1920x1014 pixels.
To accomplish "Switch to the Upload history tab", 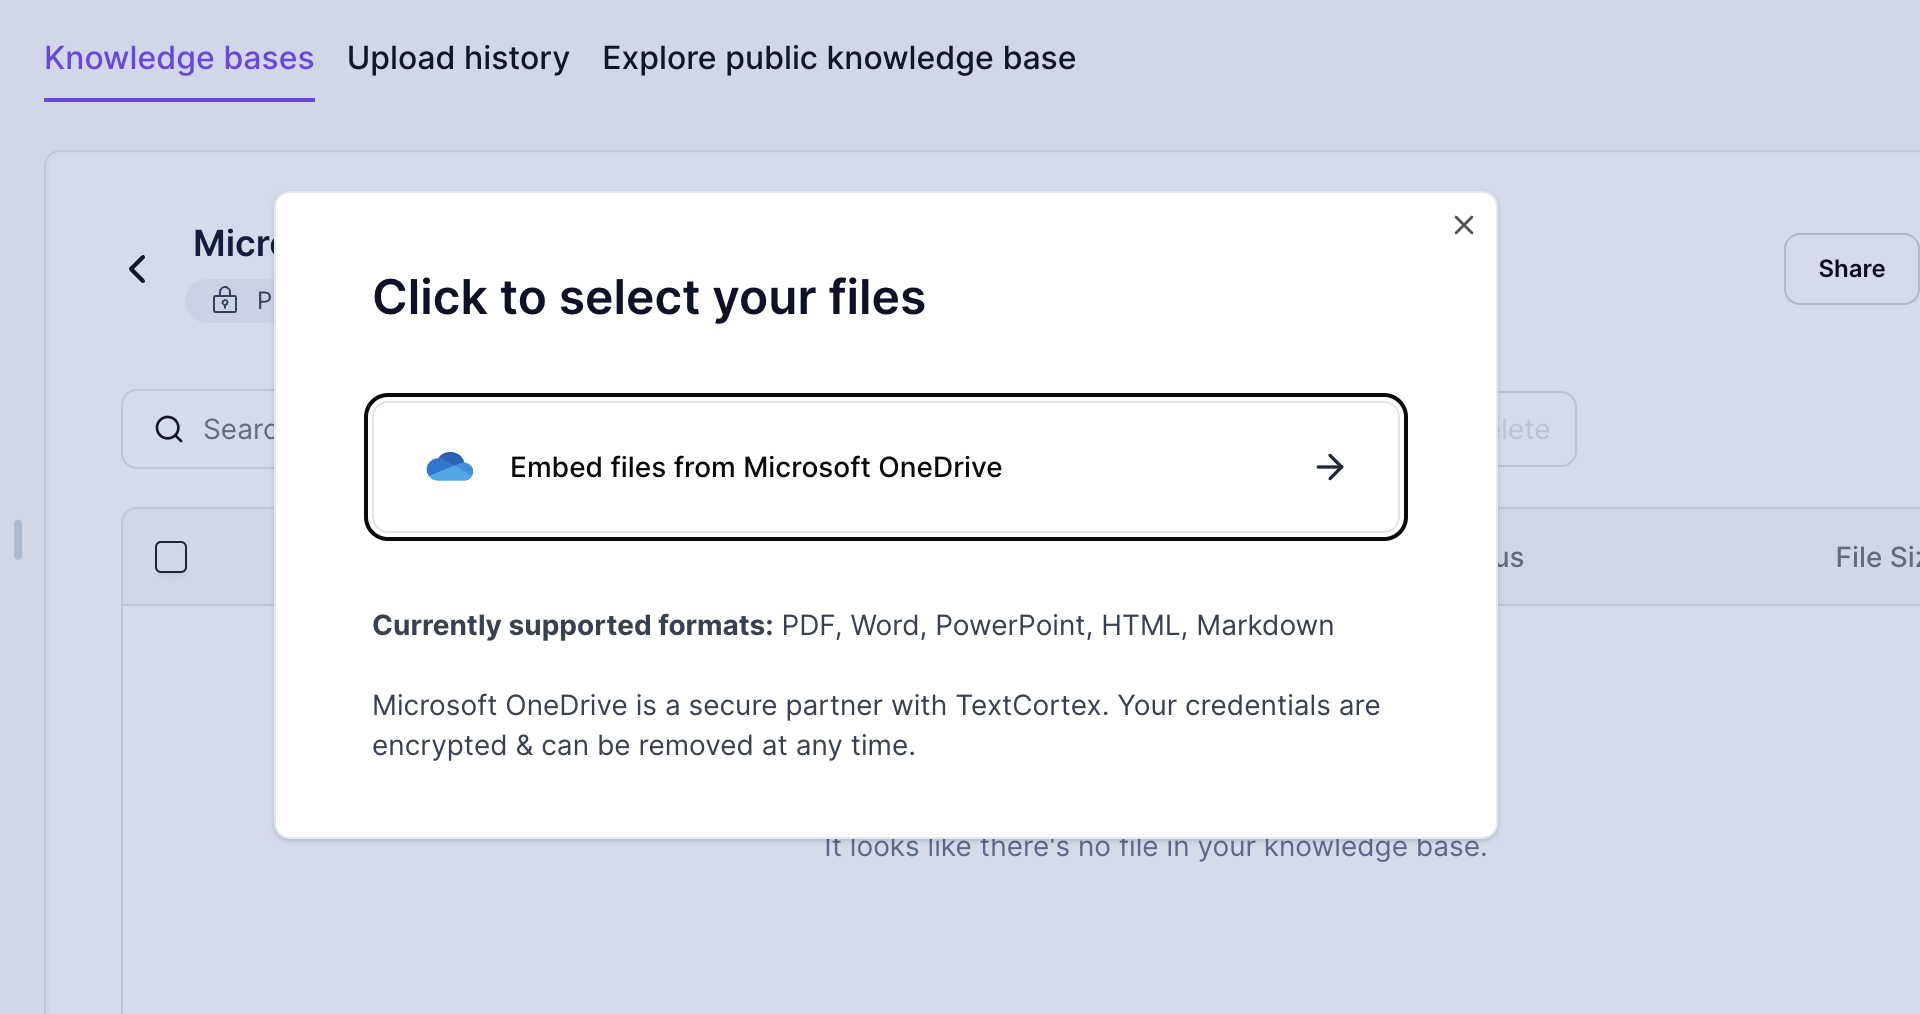I will click(457, 58).
